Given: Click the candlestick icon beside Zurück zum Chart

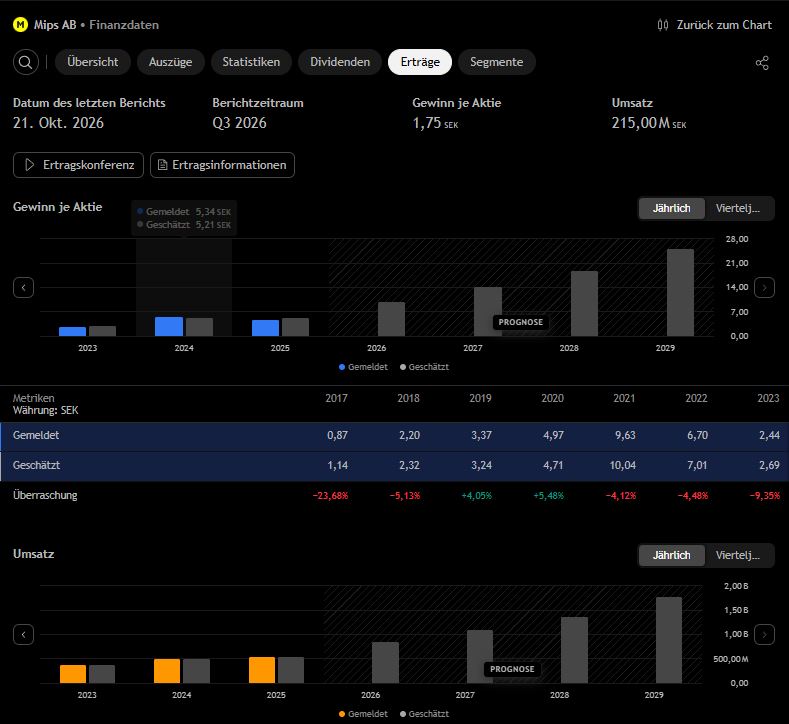Looking at the screenshot, I should click(x=663, y=25).
